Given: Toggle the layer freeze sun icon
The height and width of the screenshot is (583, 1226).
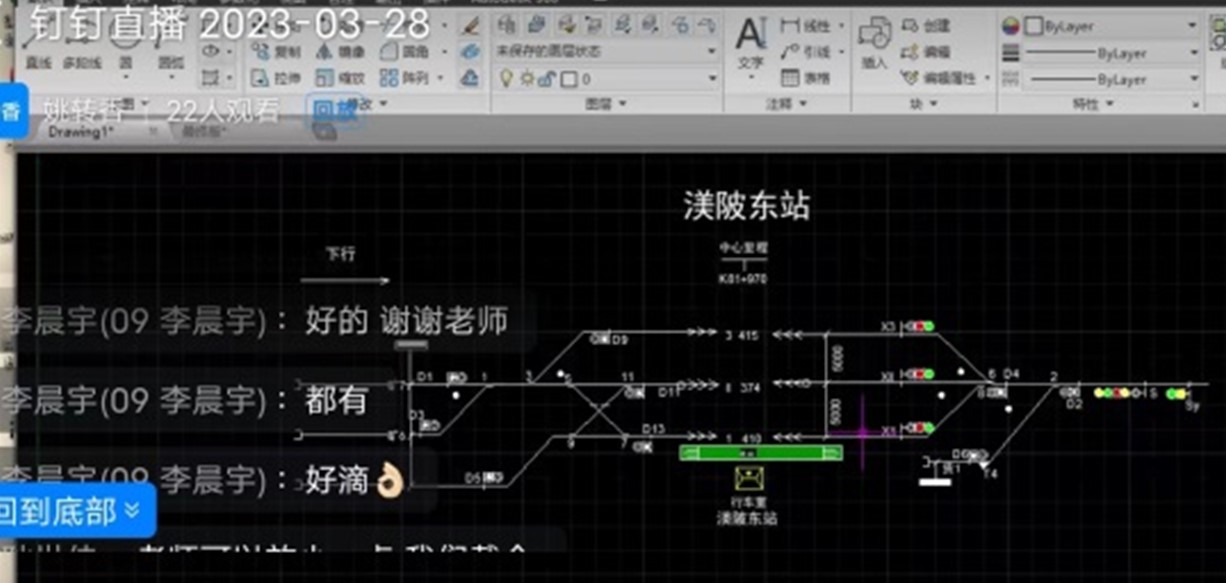Looking at the screenshot, I should 527,78.
